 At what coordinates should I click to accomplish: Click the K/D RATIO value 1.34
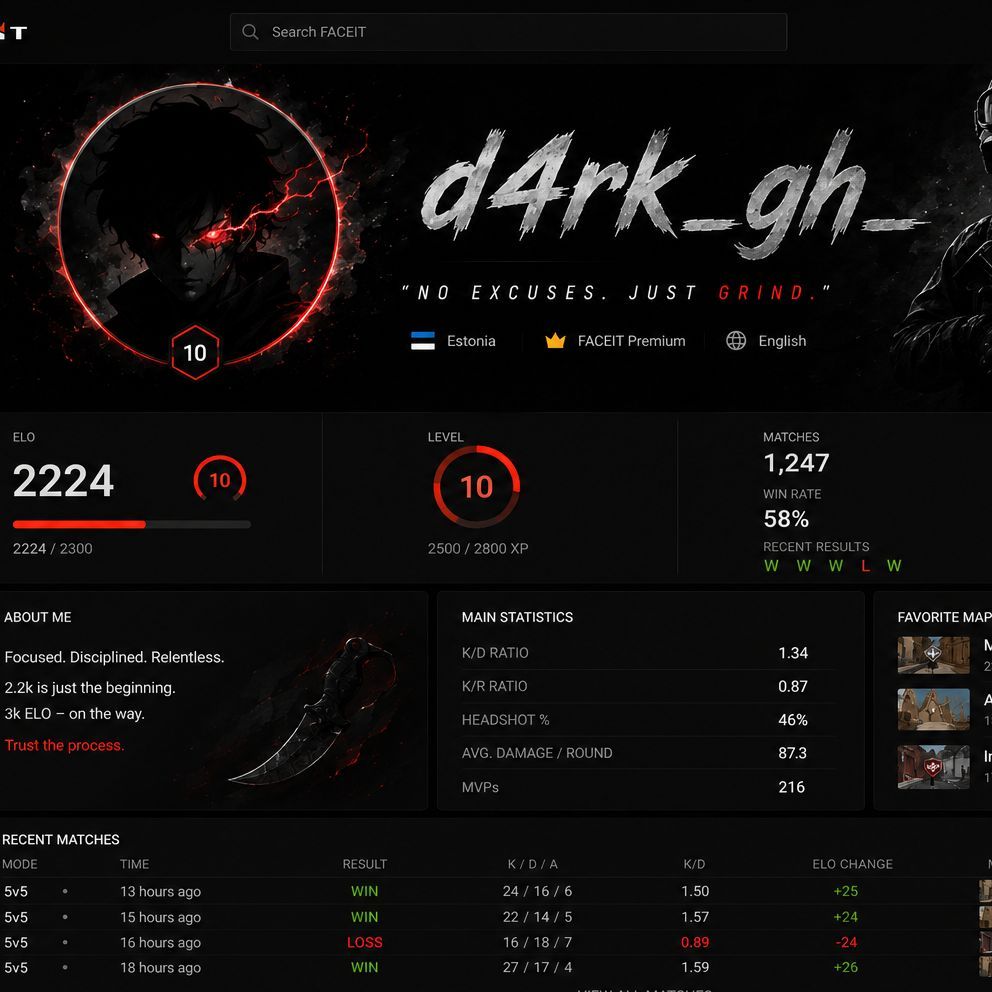[x=793, y=653]
